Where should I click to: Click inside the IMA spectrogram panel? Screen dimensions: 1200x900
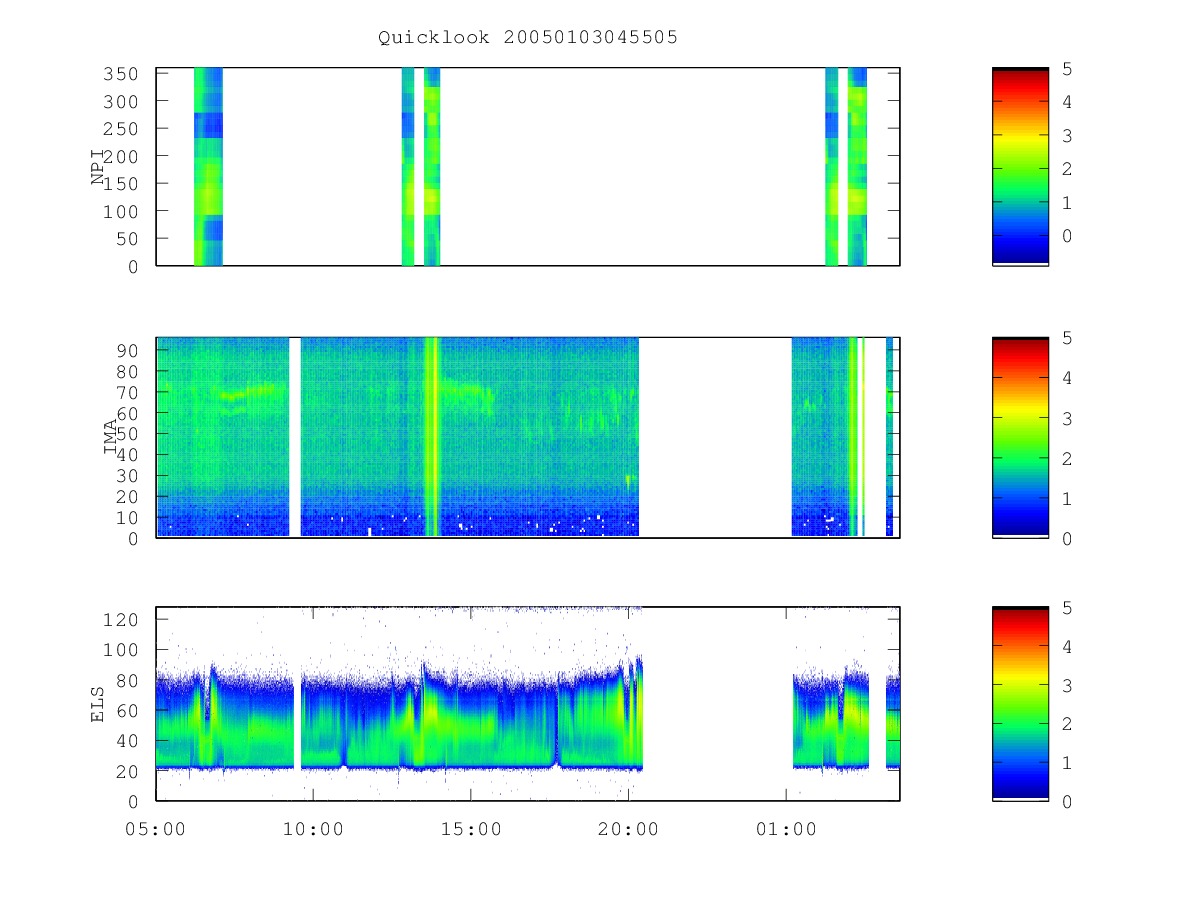[528, 437]
